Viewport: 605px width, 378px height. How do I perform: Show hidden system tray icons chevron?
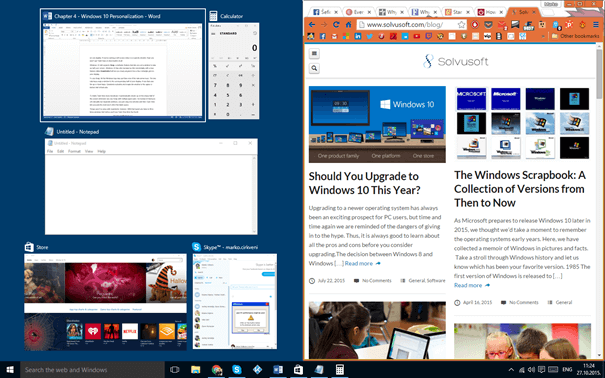(511, 370)
